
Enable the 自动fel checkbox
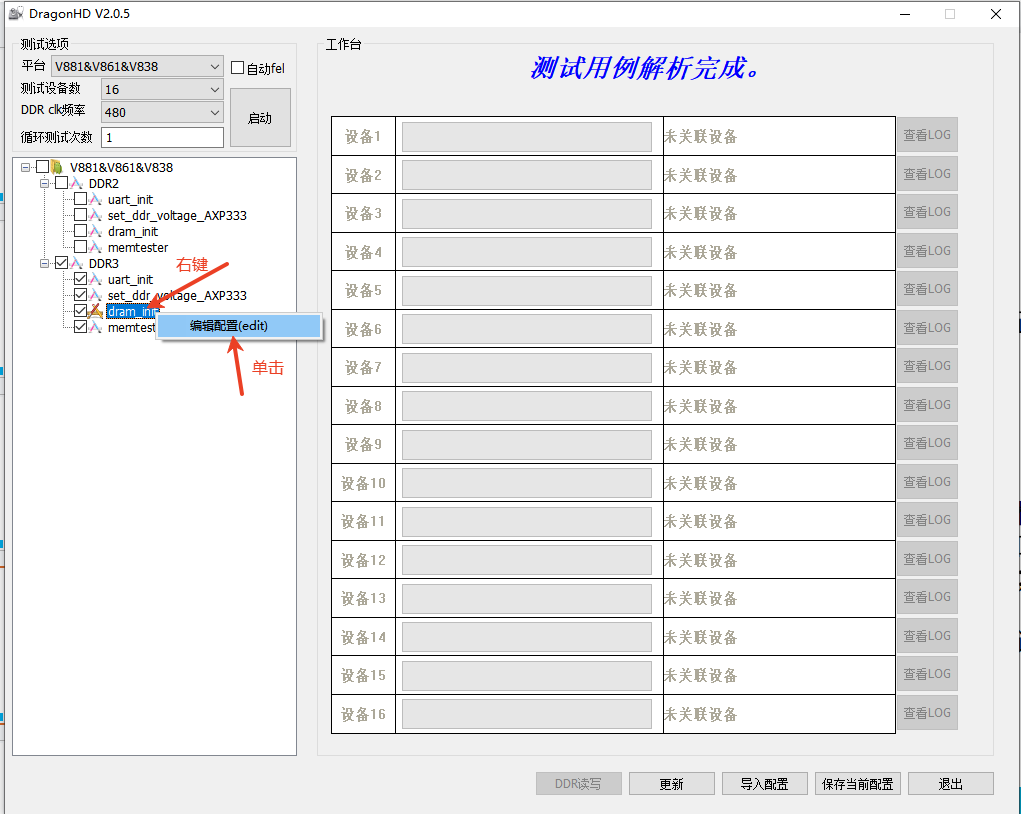(236, 66)
